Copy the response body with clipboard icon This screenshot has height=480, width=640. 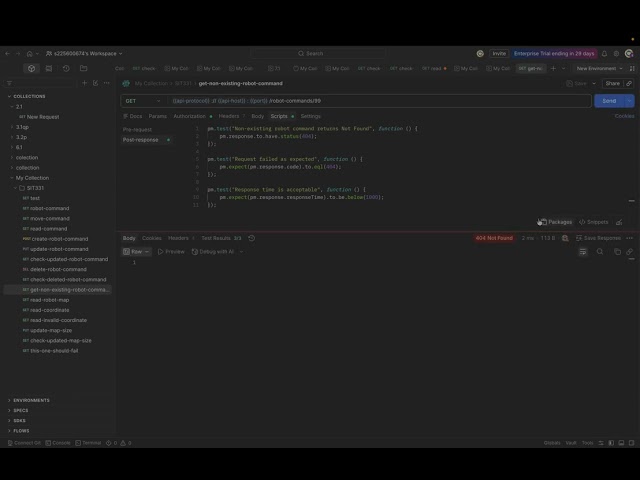[617, 252]
